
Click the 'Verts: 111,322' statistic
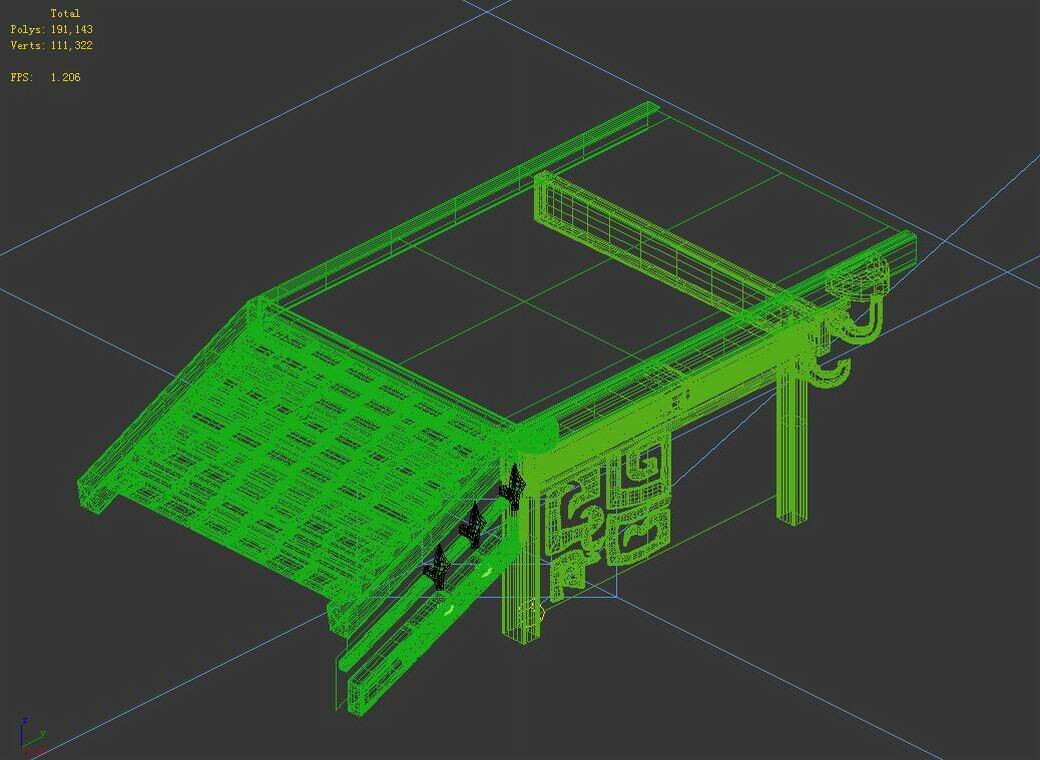point(52,45)
